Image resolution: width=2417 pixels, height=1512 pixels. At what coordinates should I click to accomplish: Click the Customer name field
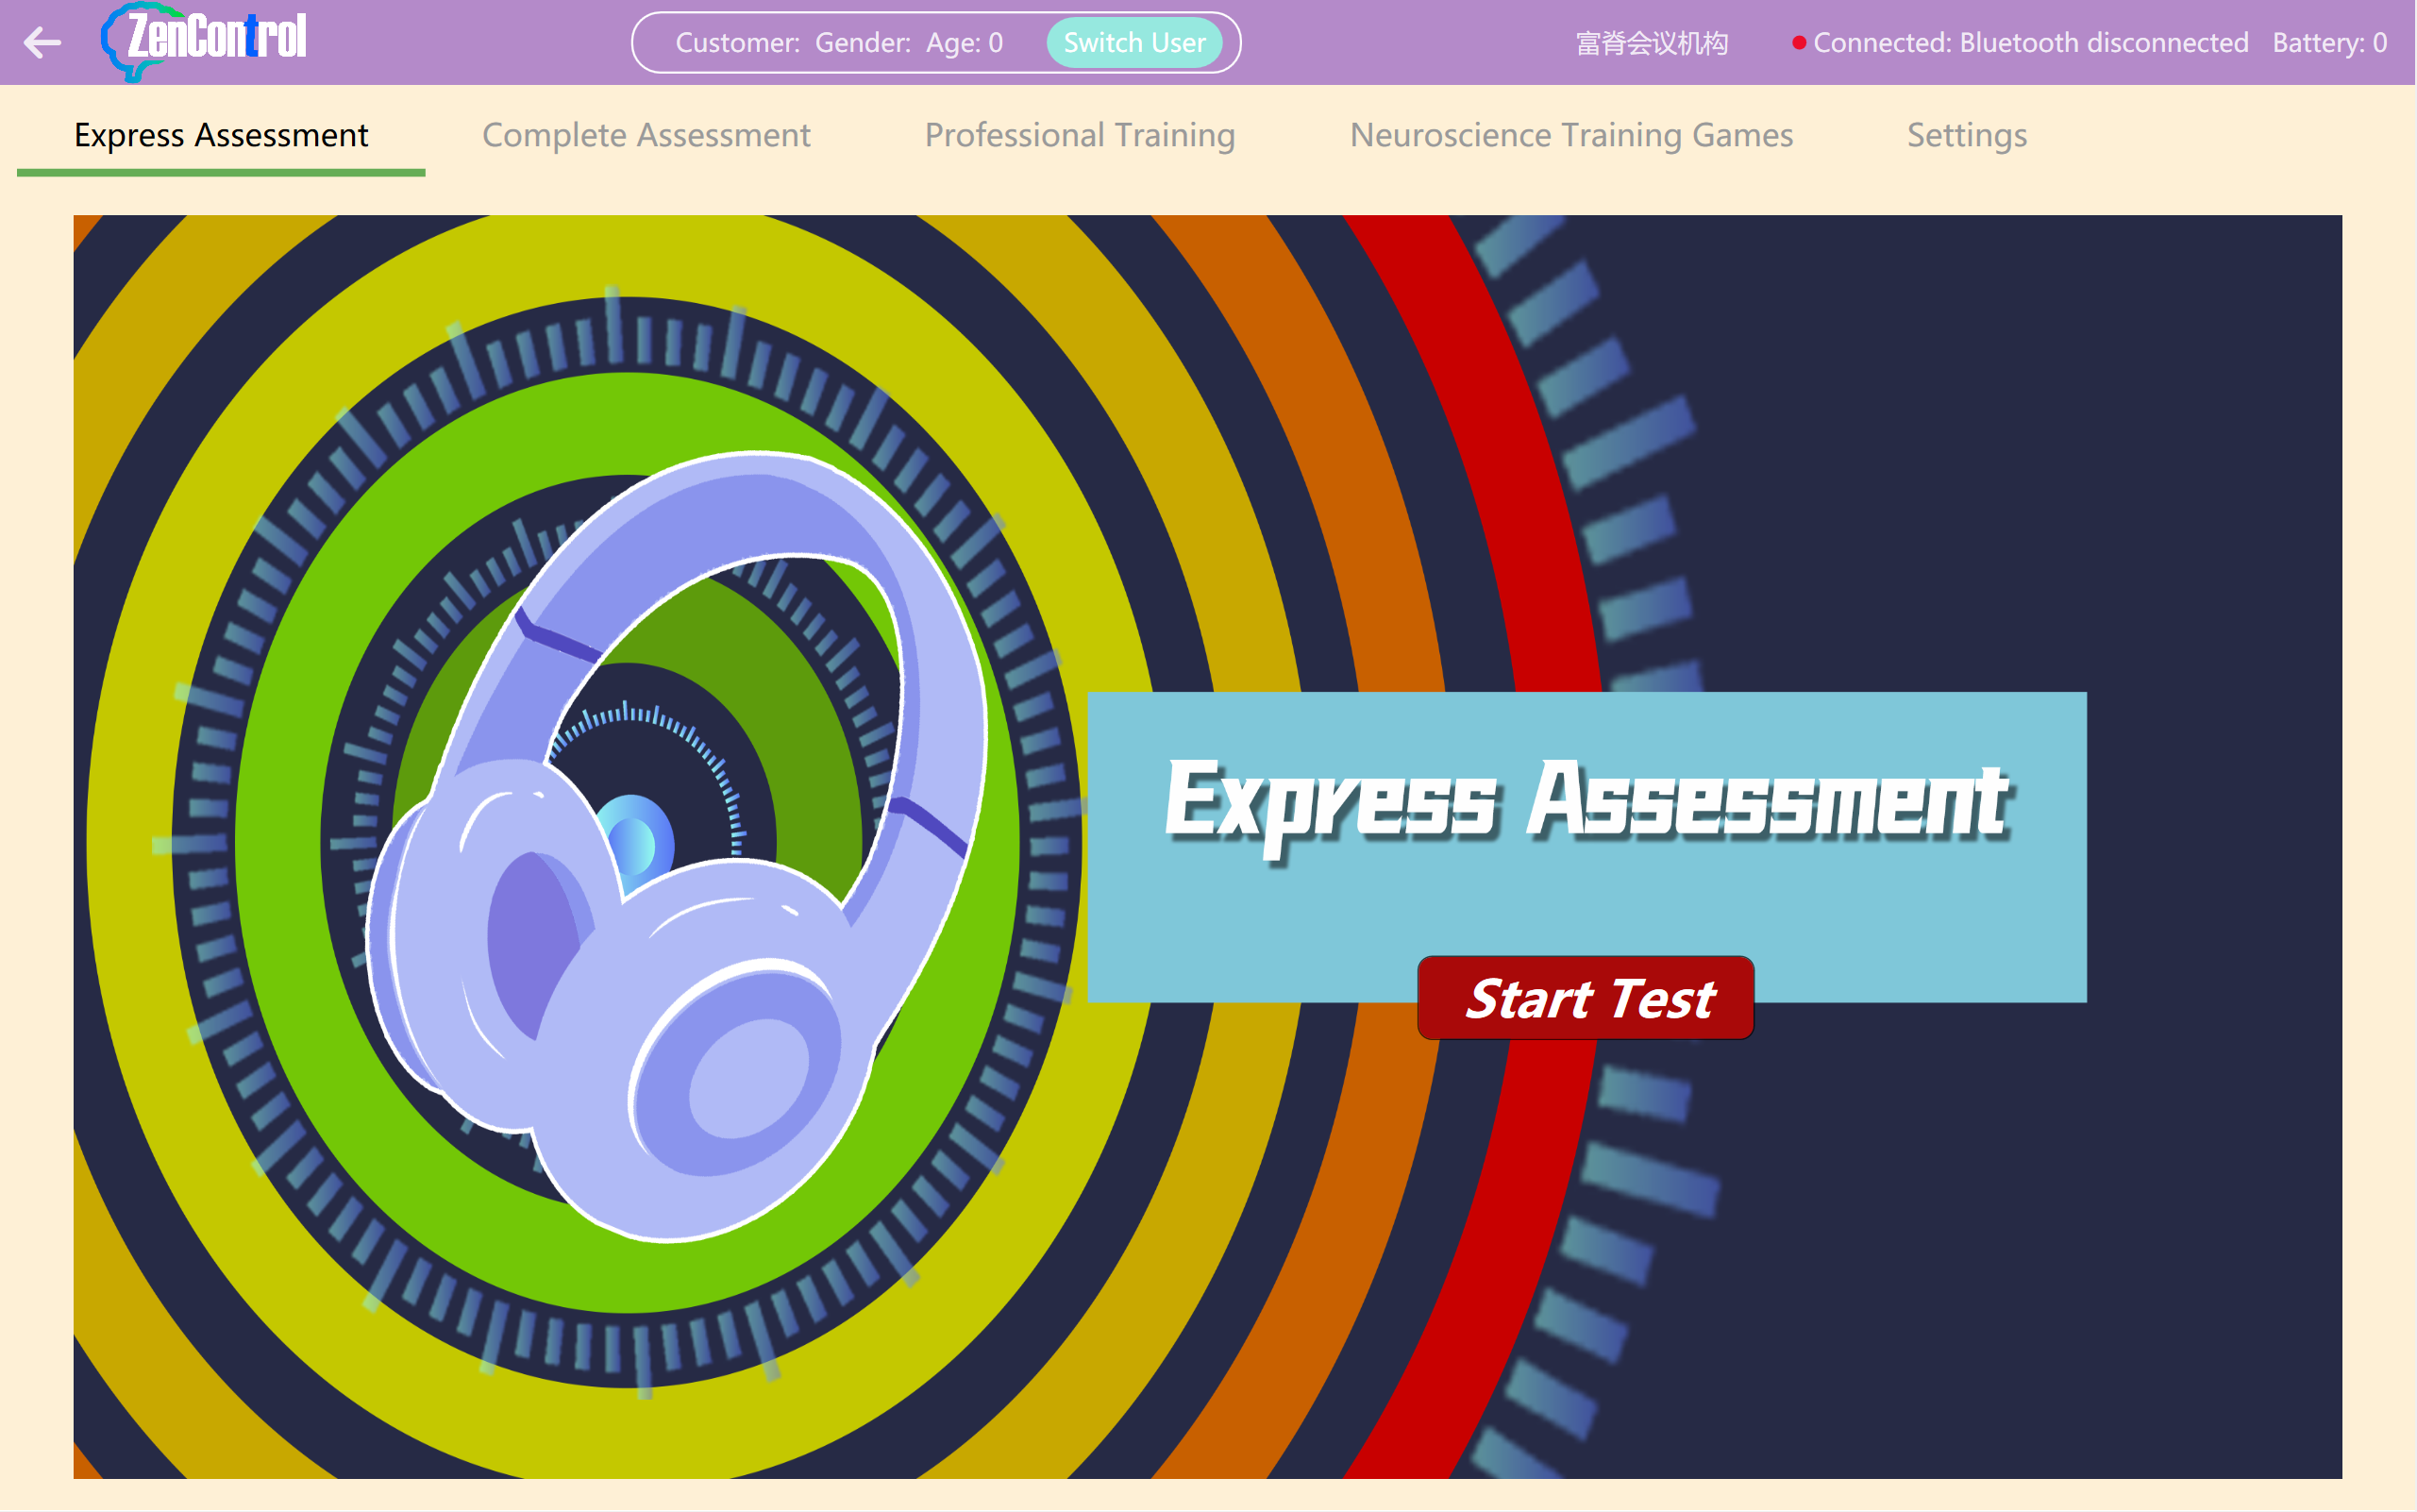coord(737,43)
